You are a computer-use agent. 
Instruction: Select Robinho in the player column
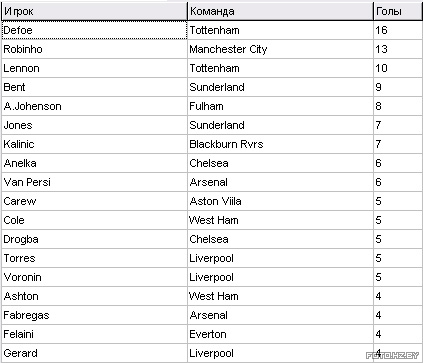point(94,49)
